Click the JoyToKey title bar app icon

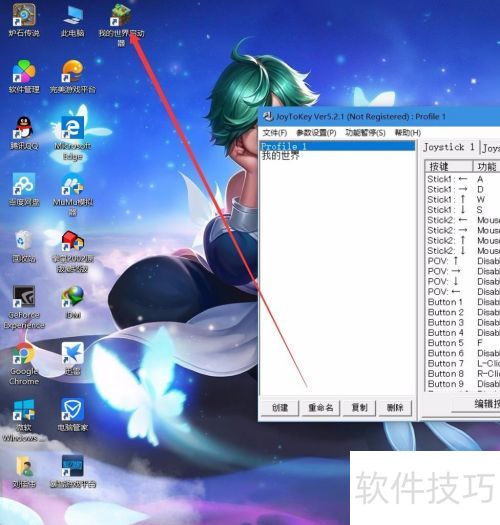coord(268,117)
